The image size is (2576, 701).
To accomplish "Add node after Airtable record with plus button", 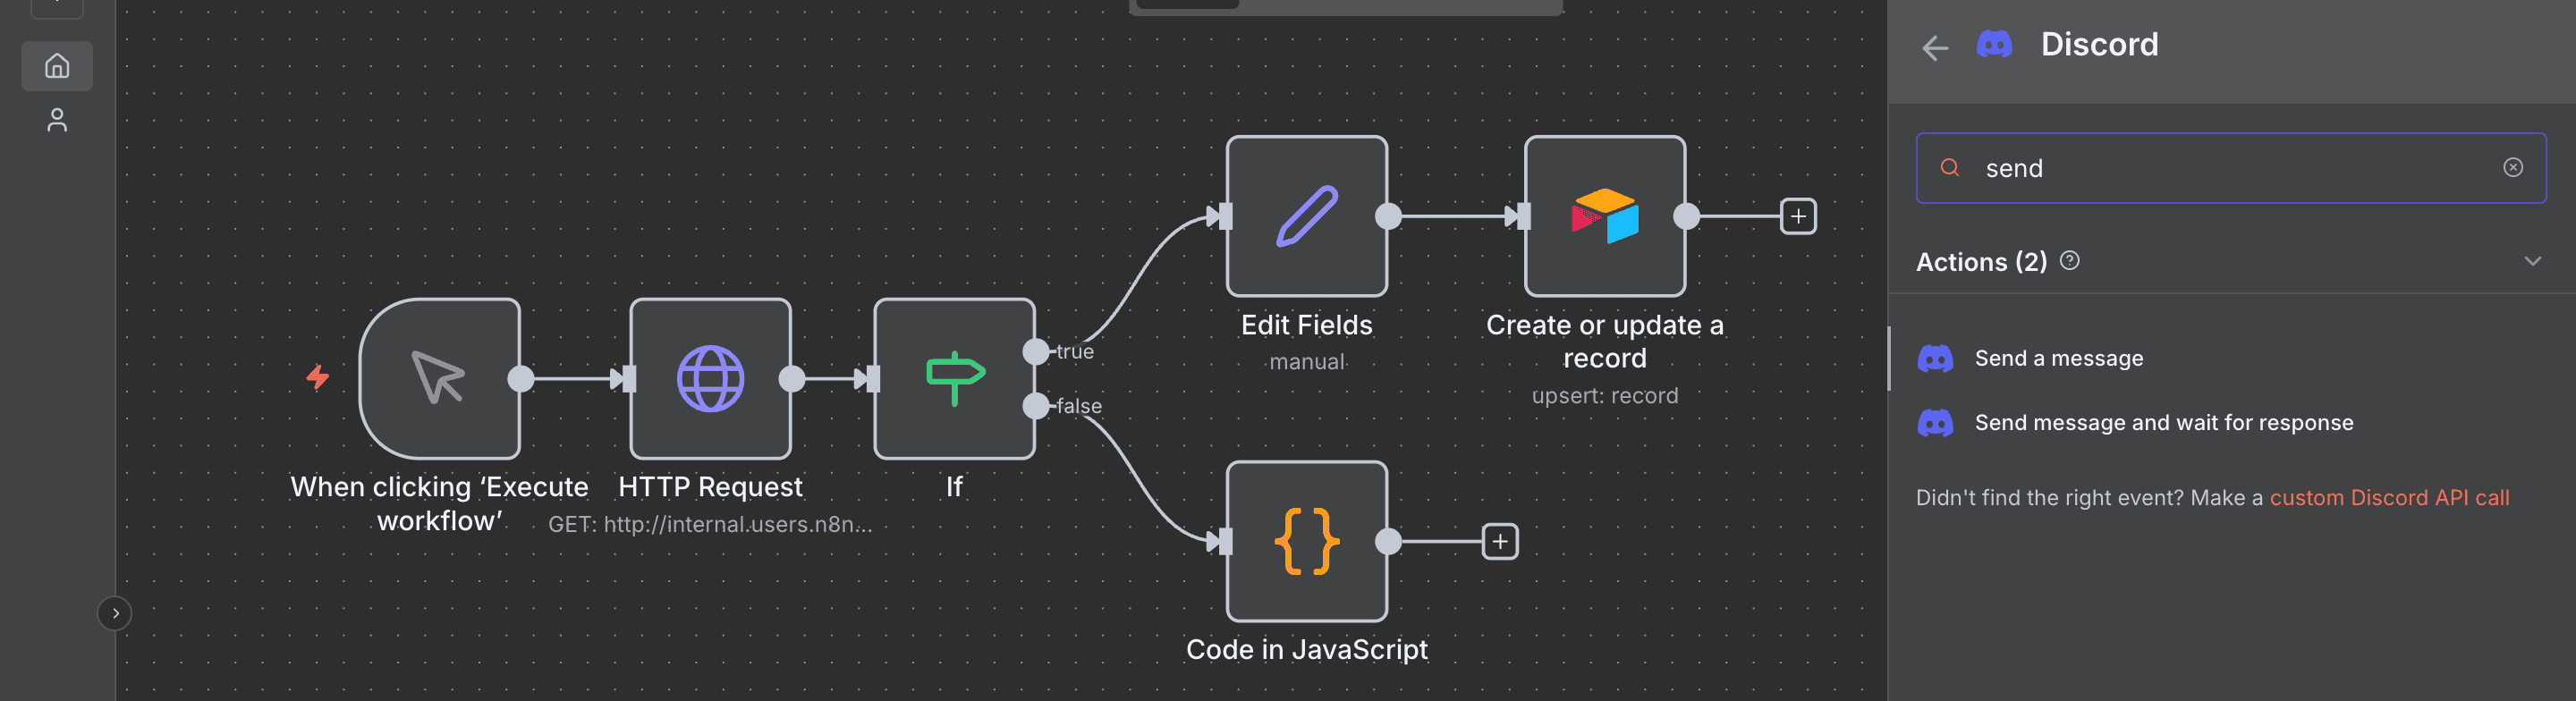I will 1798,216.
